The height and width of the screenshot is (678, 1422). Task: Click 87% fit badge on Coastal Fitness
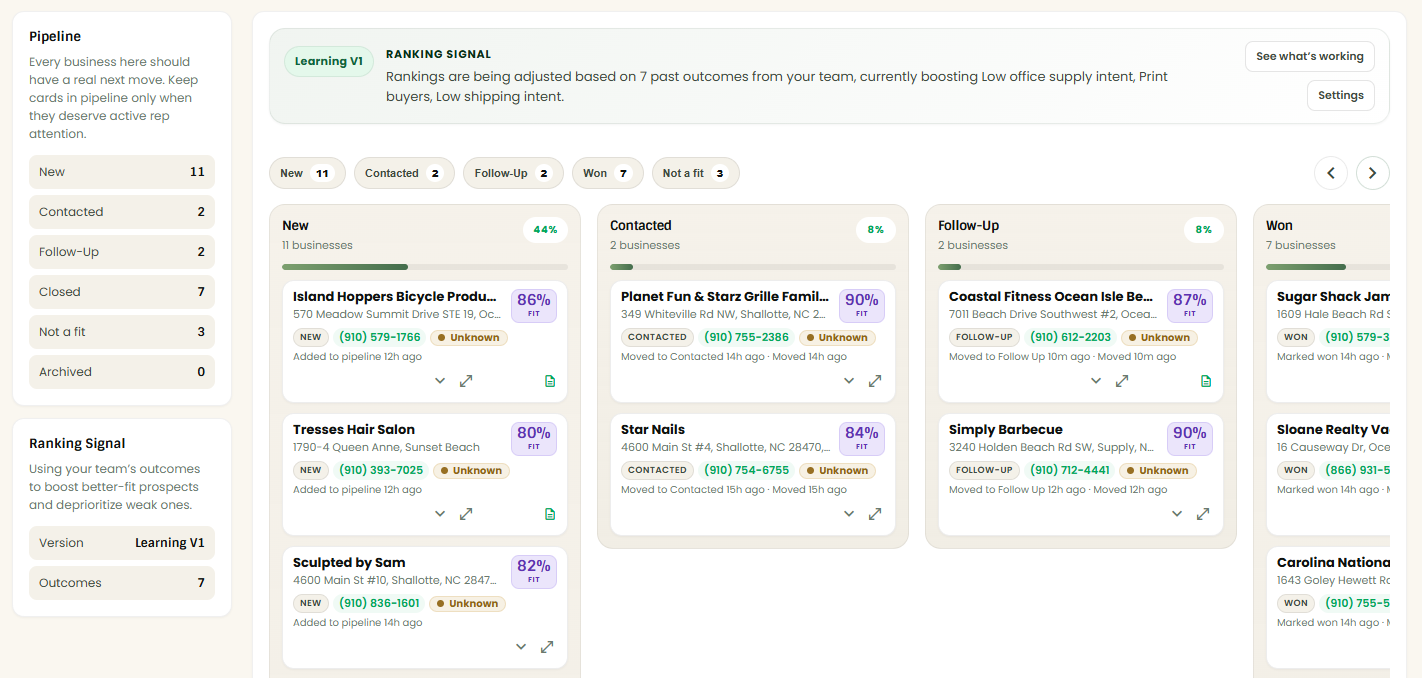pos(1190,306)
